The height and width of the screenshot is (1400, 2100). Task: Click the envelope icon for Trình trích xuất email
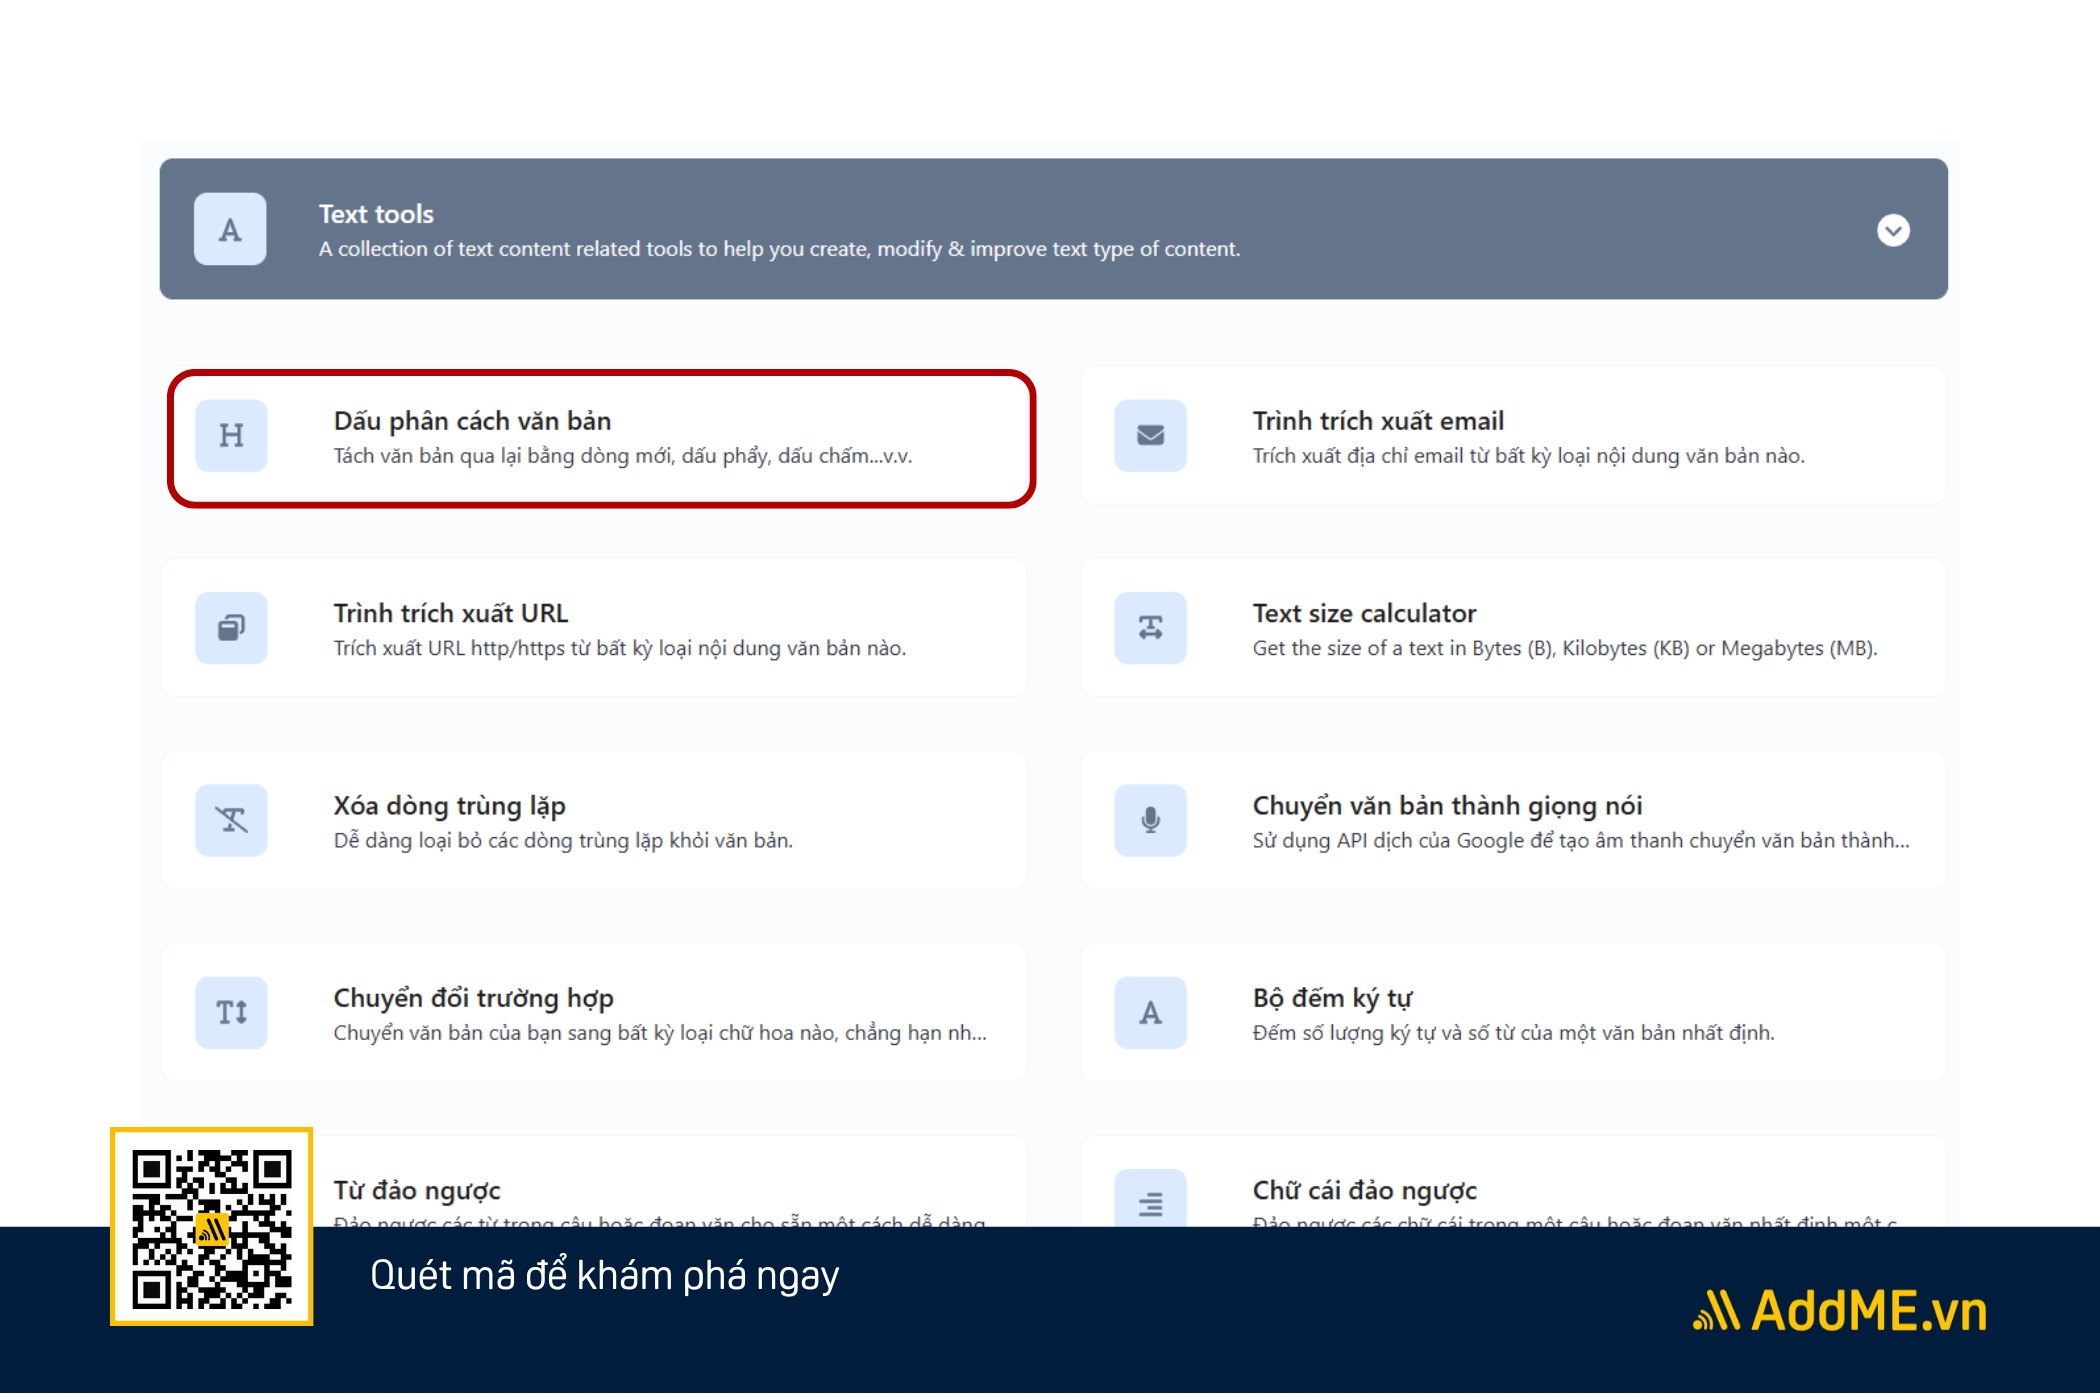point(1150,436)
